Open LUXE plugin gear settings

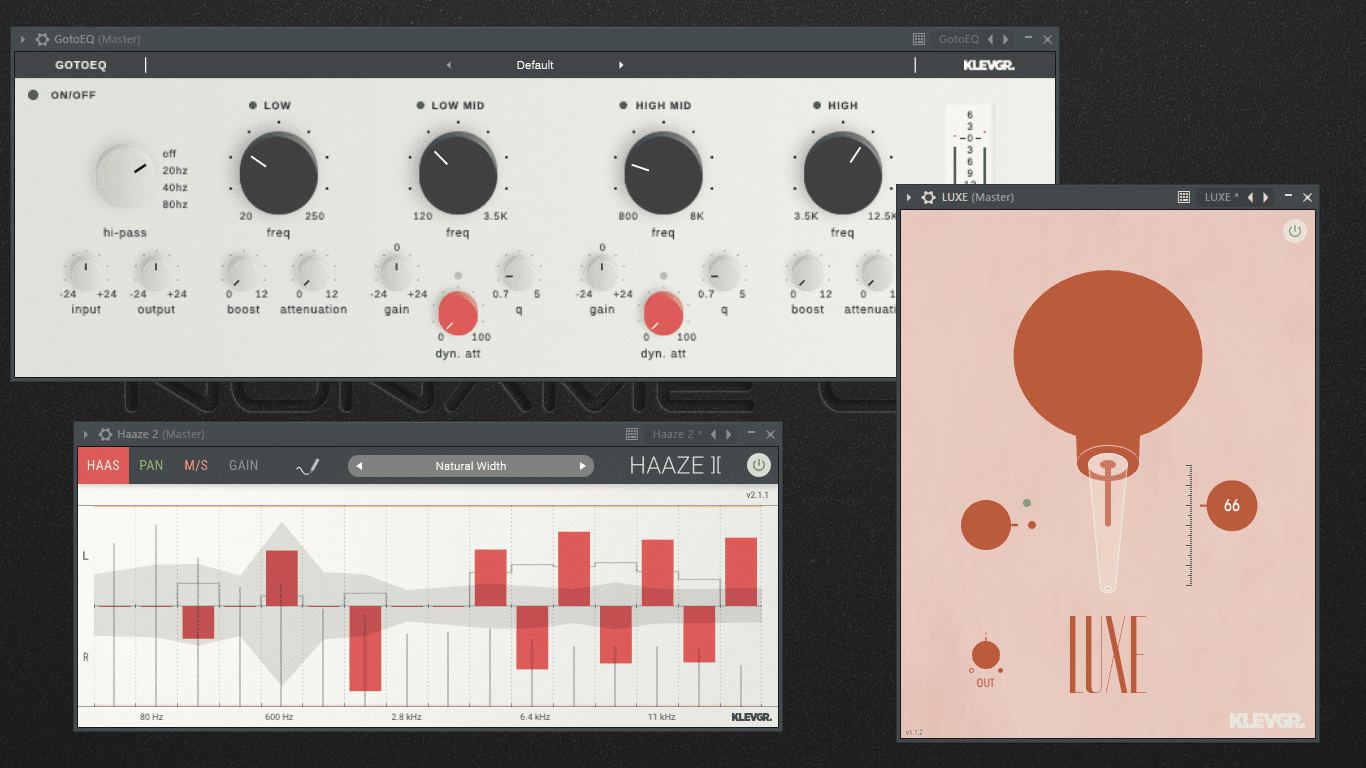[929, 197]
